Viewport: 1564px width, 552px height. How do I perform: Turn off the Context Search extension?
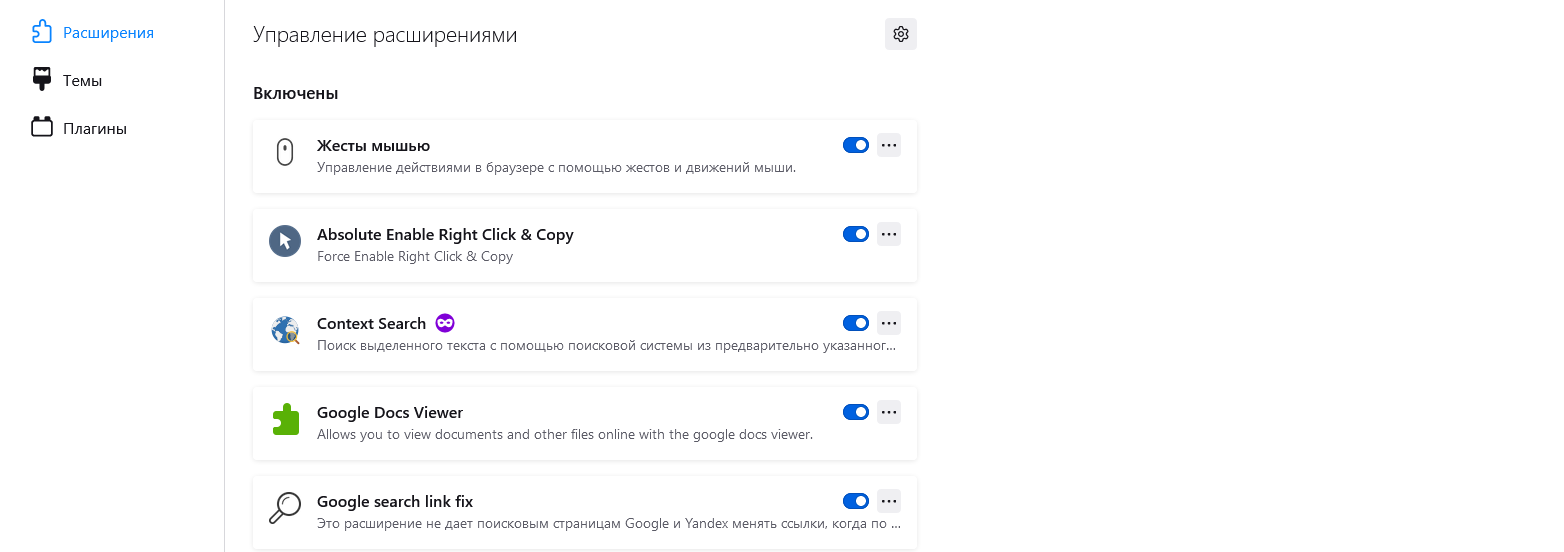pos(856,323)
